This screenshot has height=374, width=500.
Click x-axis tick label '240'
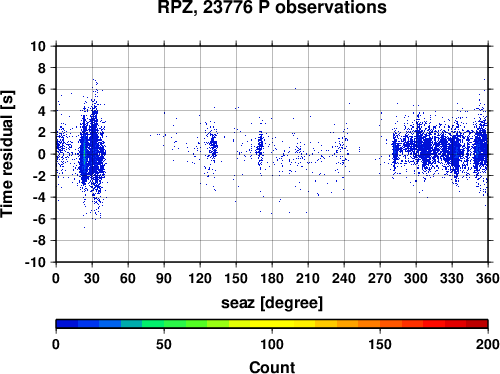(344, 278)
